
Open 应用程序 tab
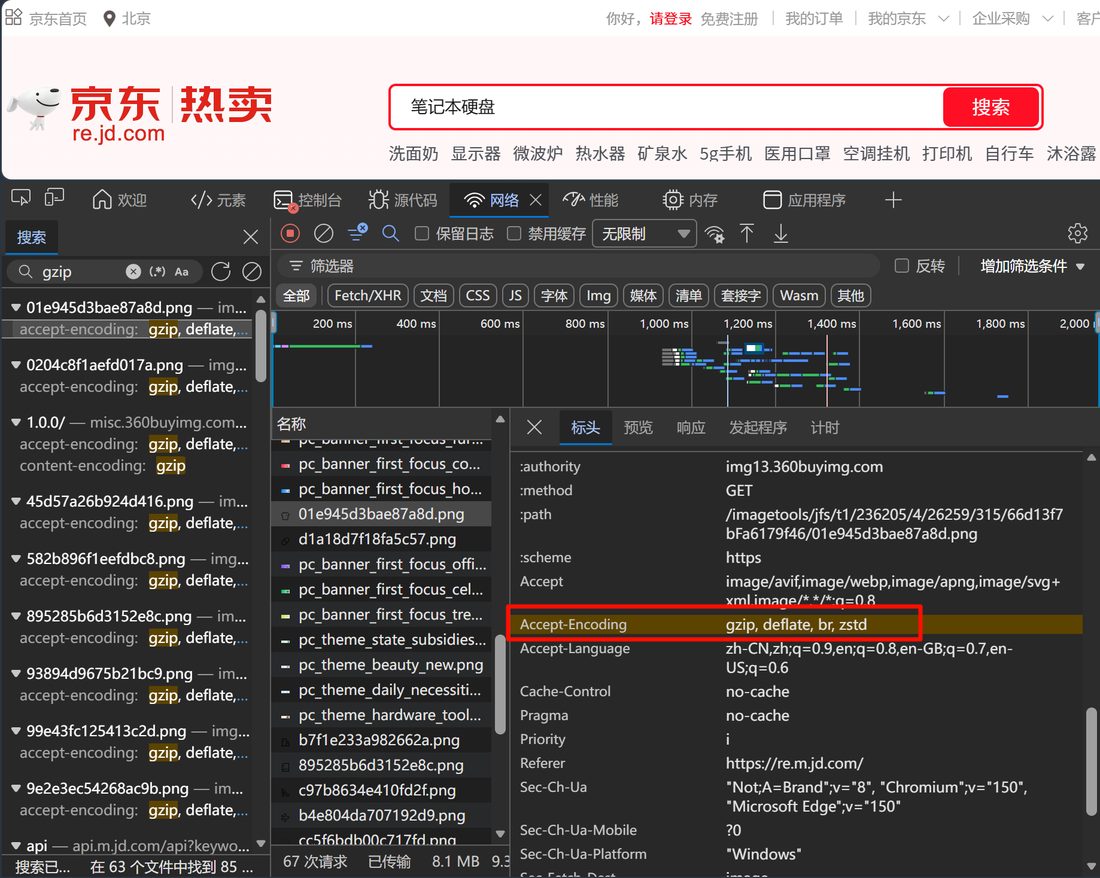tap(804, 200)
